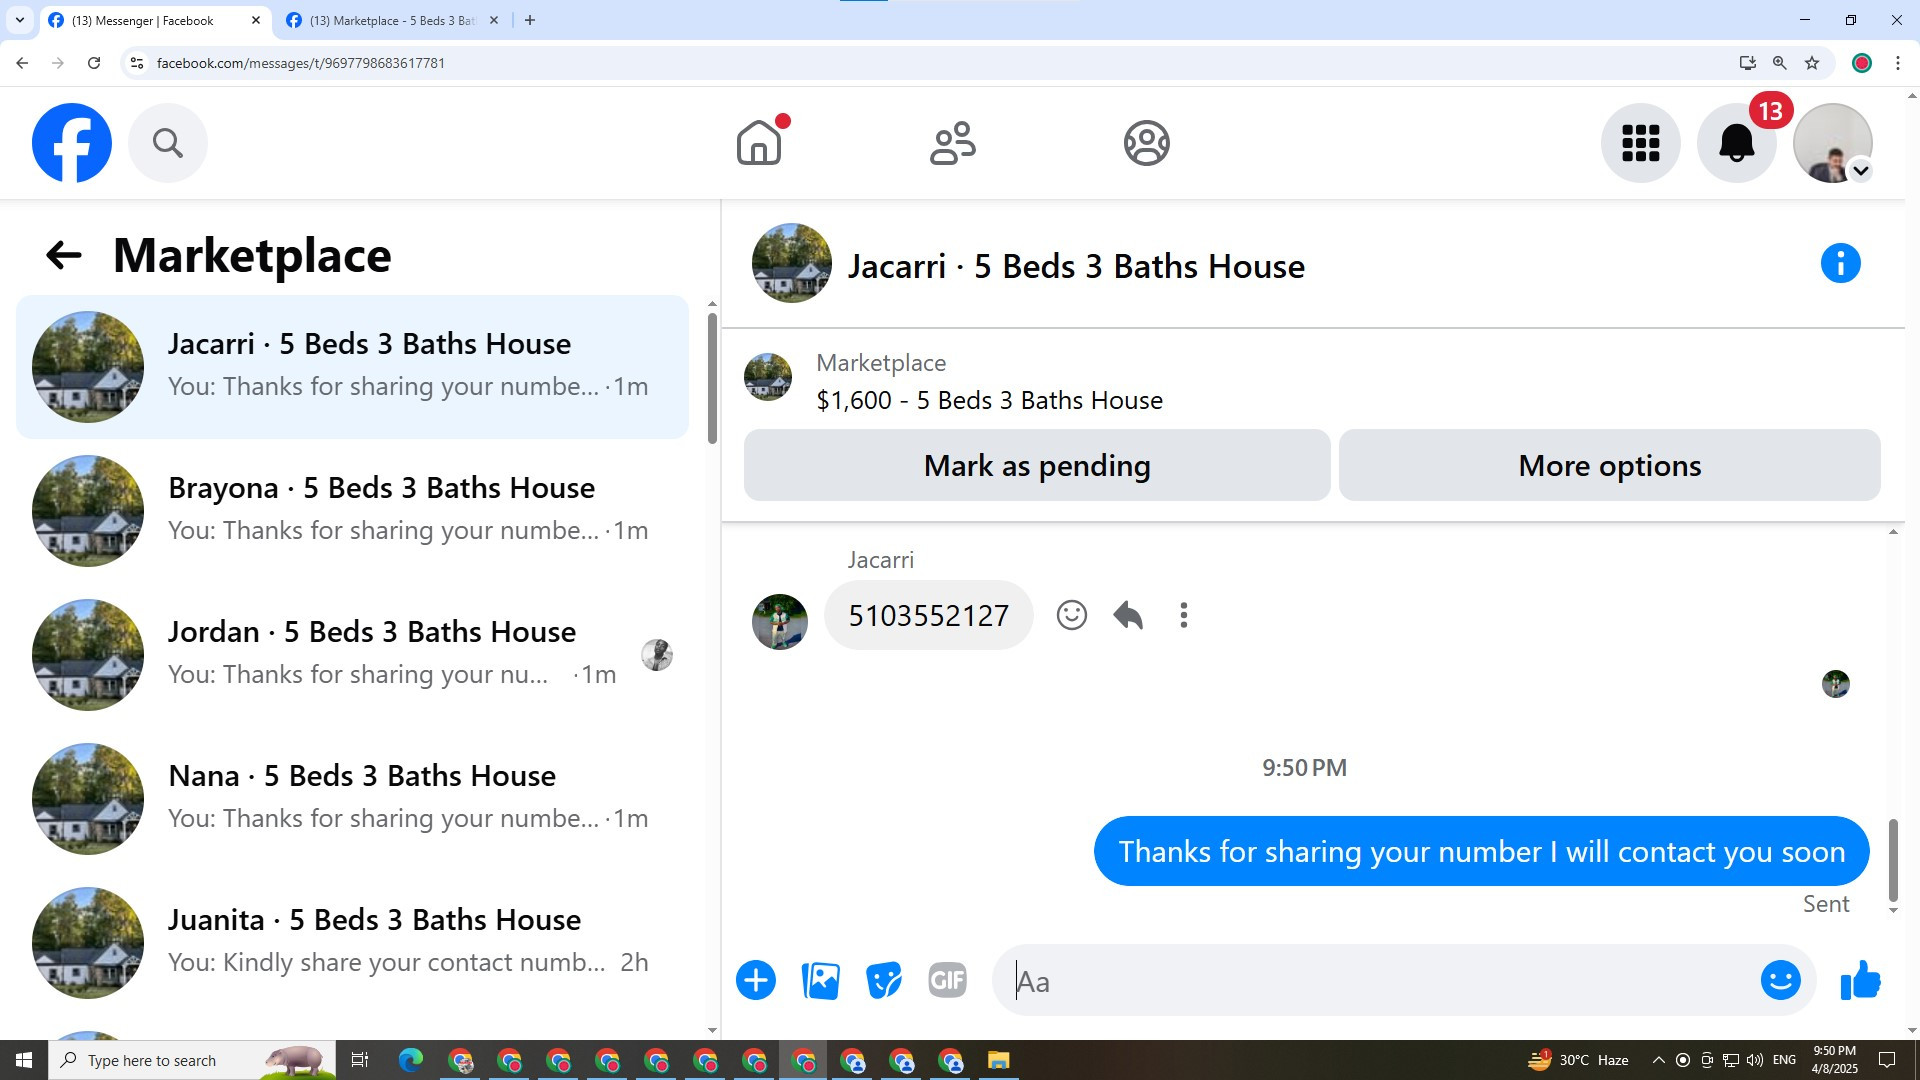The height and width of the screenshot is (1080, 1920).
Task: Open the plus more actions menu
Action: tap(756, 981)
